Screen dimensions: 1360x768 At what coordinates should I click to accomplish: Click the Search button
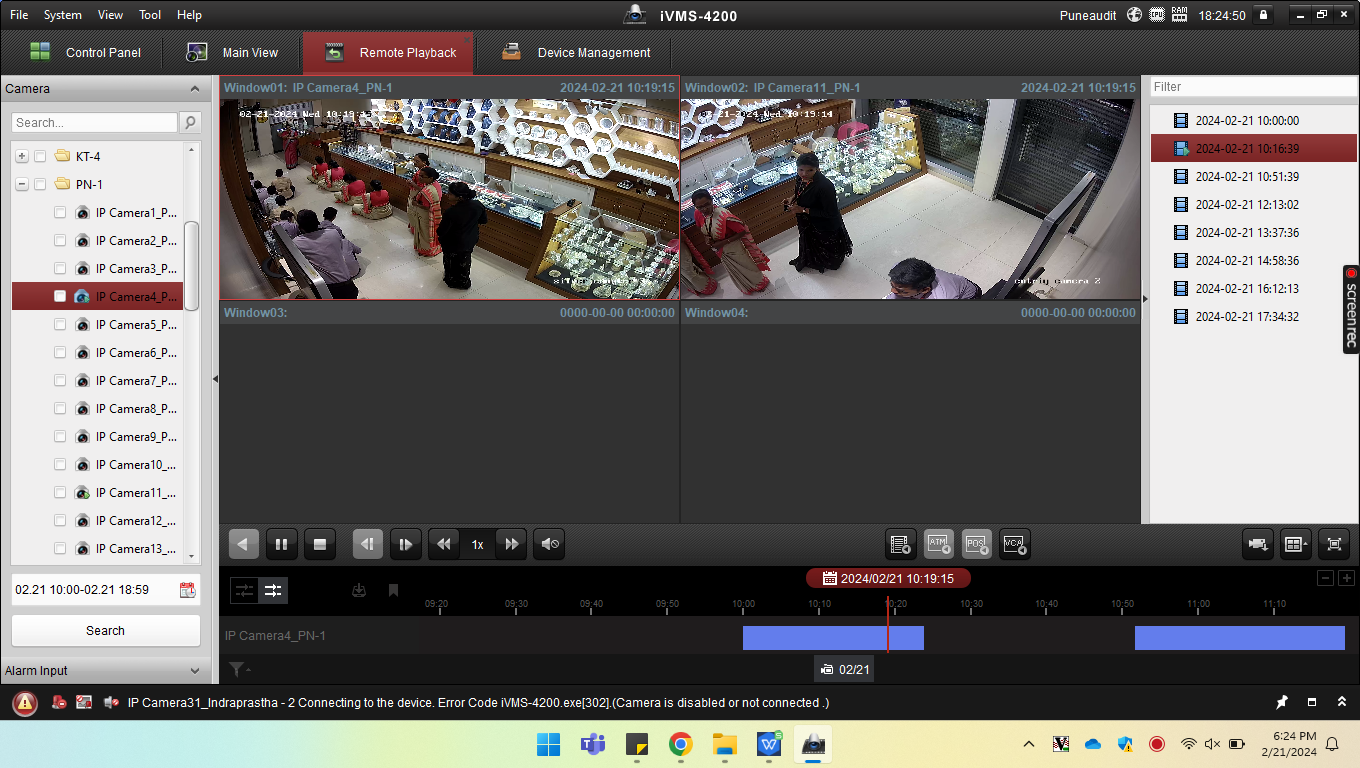click(105, 631)
